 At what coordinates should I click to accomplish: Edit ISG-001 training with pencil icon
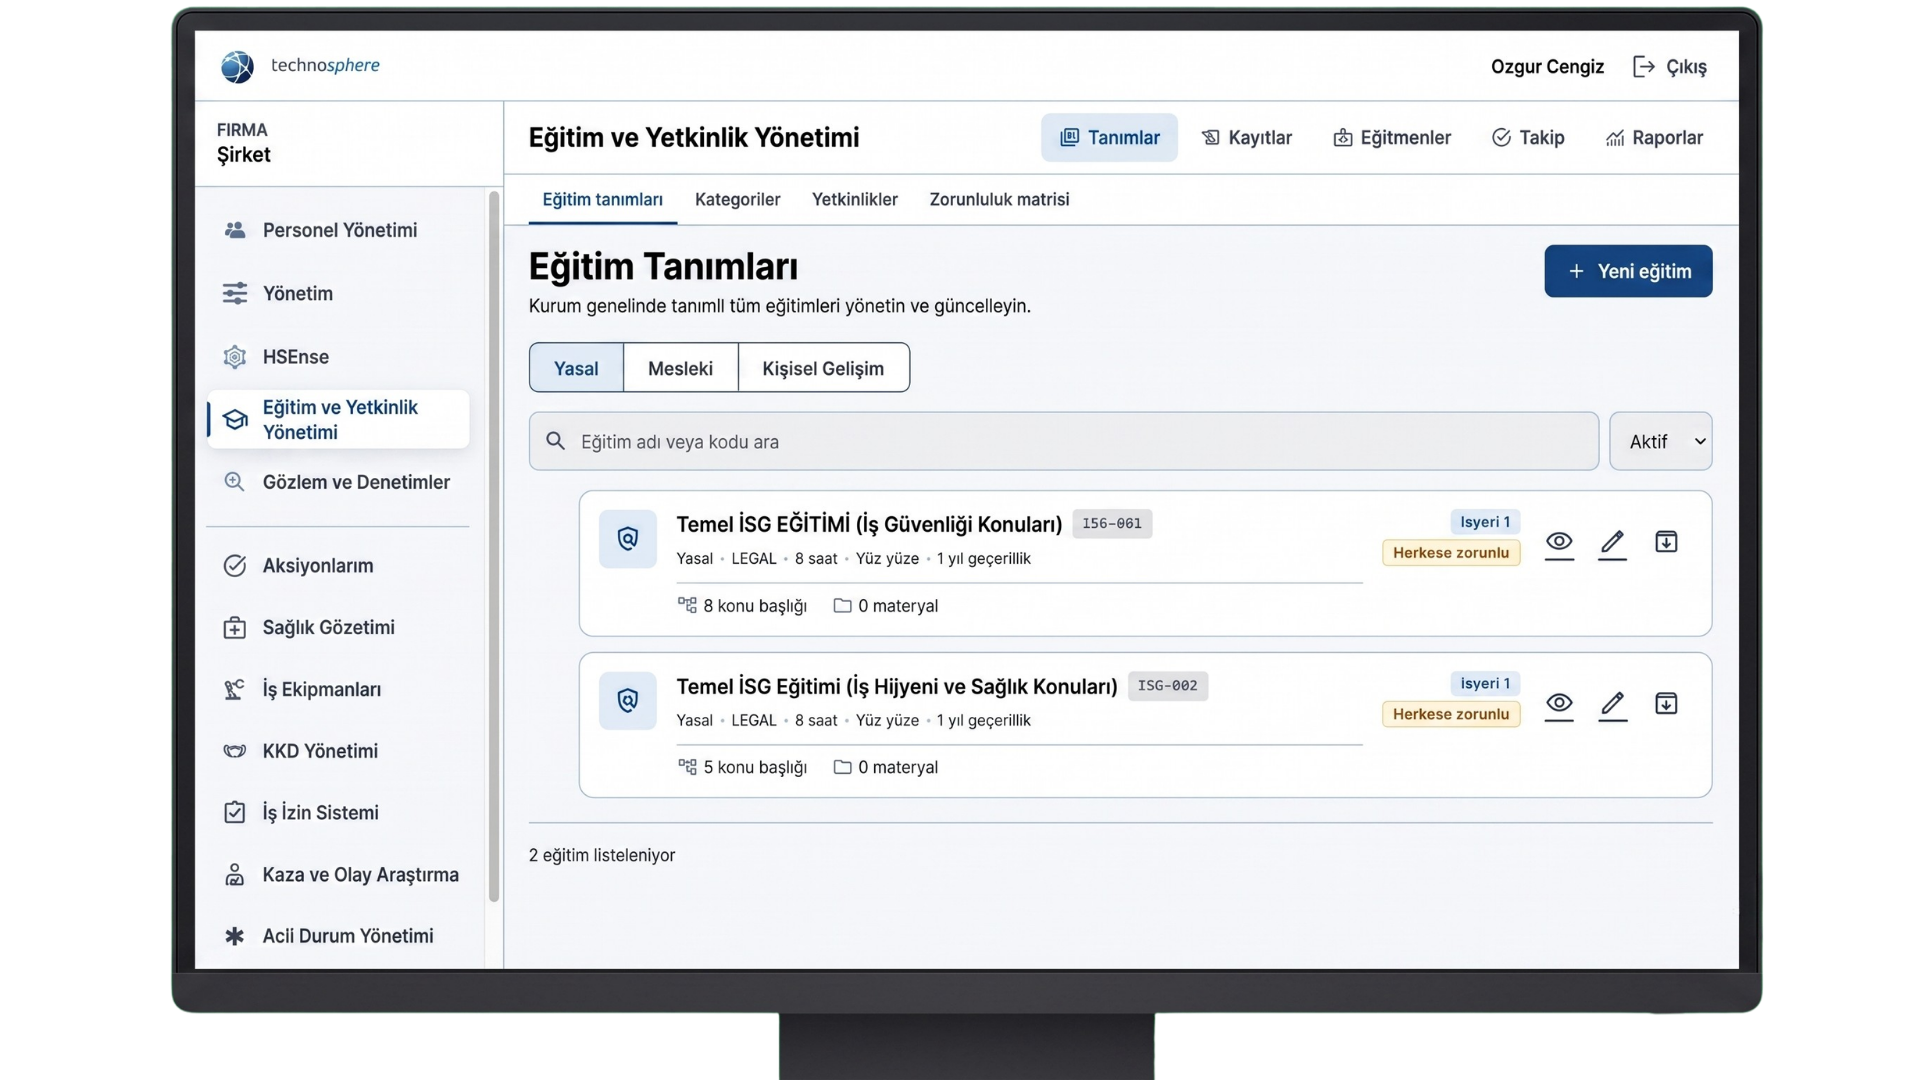pos(1613,543)
